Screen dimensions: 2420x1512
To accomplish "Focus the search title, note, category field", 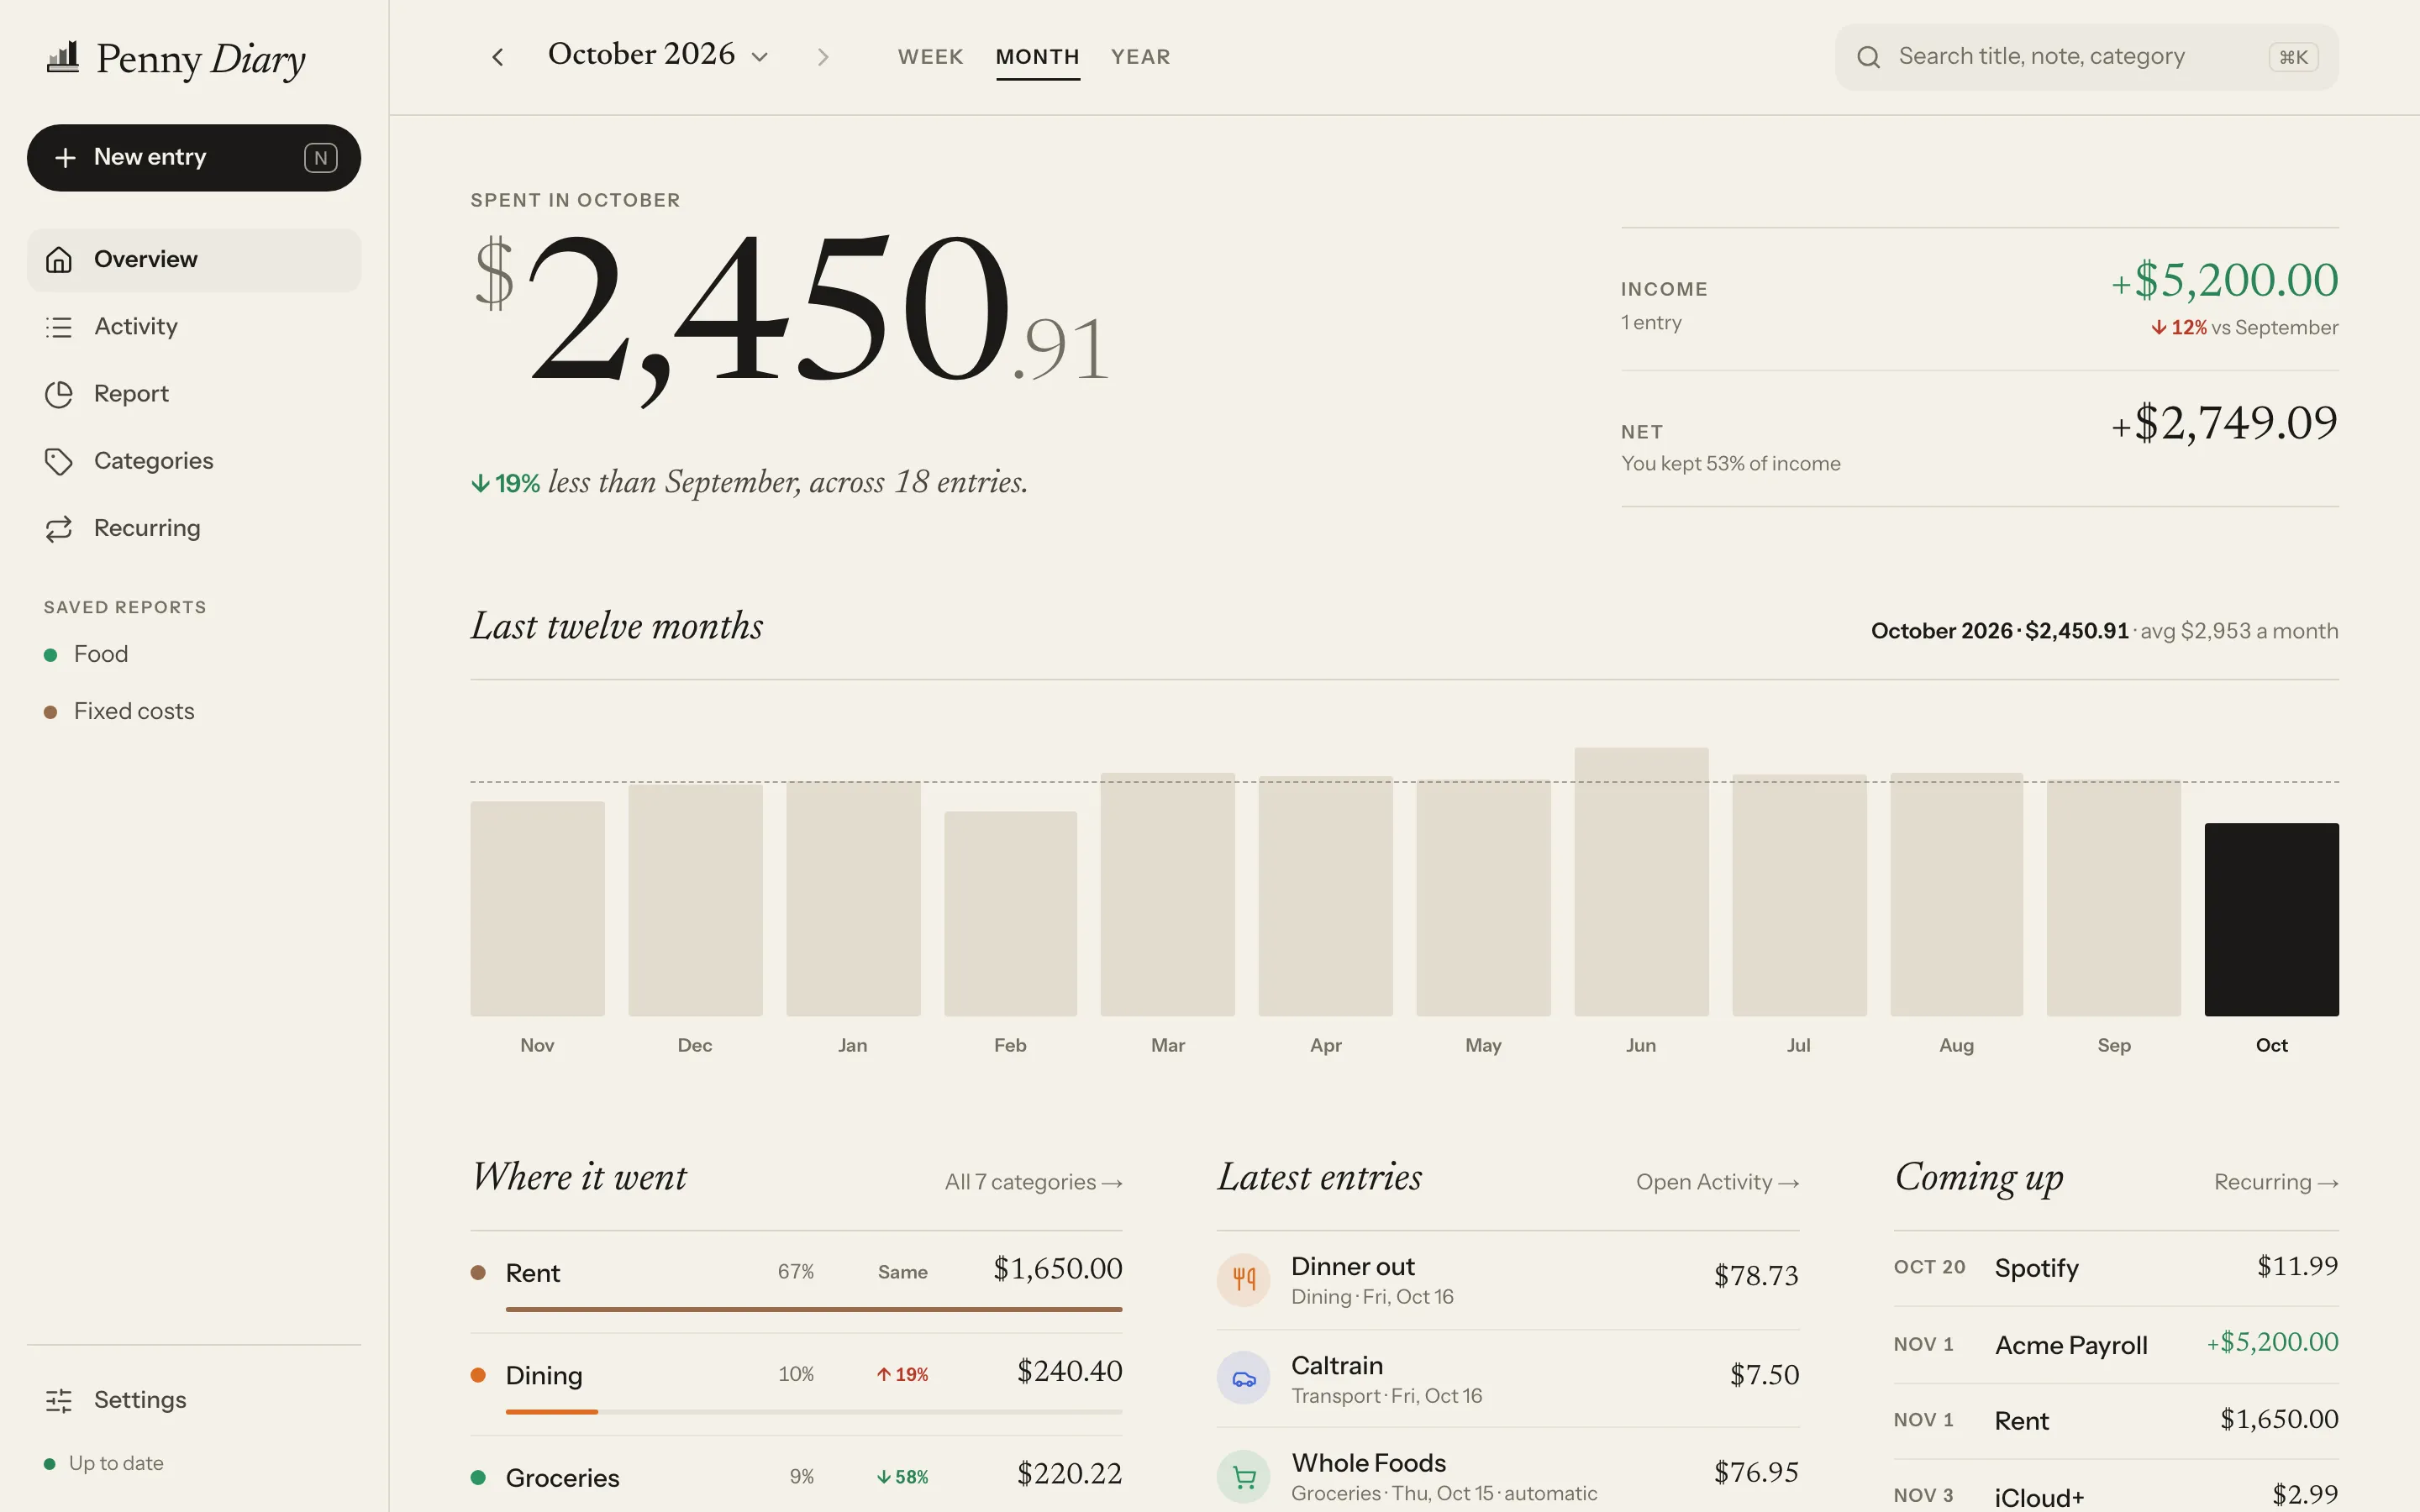I will click(x=2086, y=57).
